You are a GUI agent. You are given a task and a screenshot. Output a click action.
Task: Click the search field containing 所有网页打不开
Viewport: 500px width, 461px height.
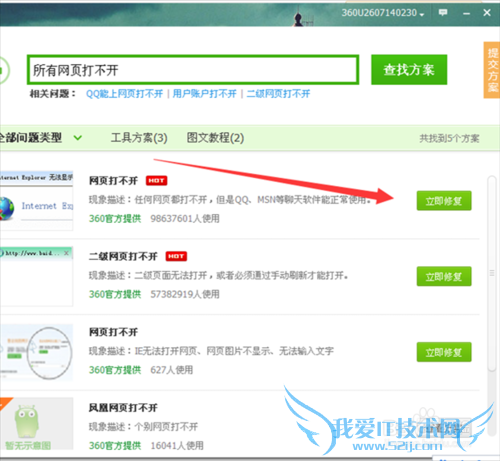pos(193,70)
